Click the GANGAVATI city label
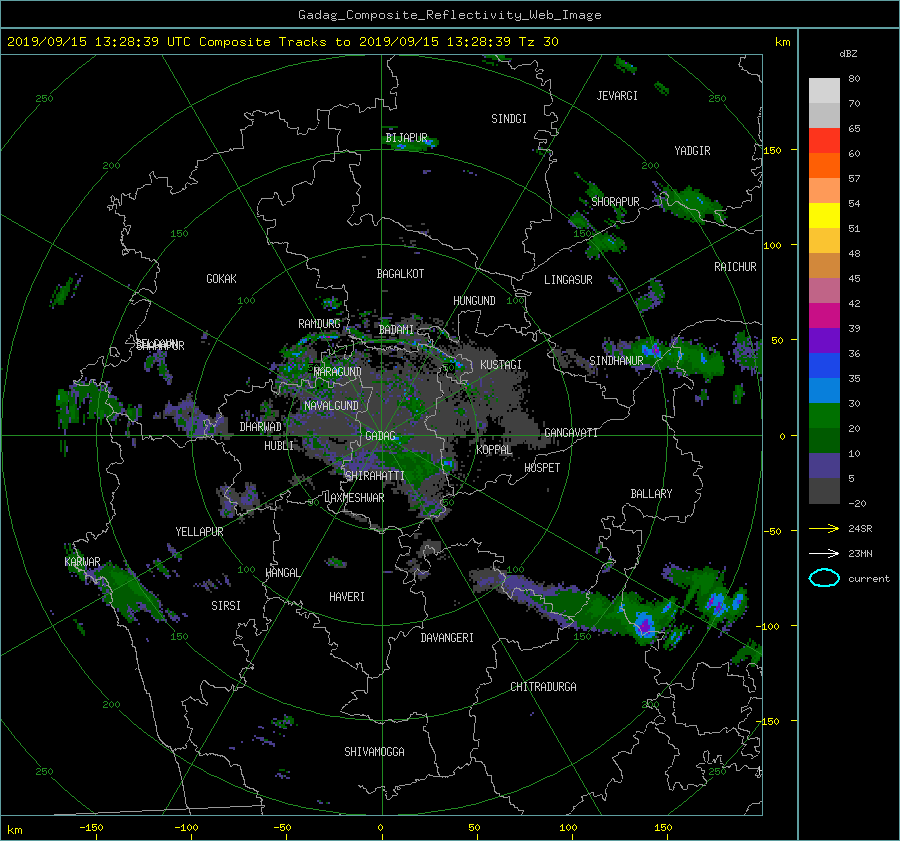This screenshot has height=841, width=900. (x=571, y=433)
